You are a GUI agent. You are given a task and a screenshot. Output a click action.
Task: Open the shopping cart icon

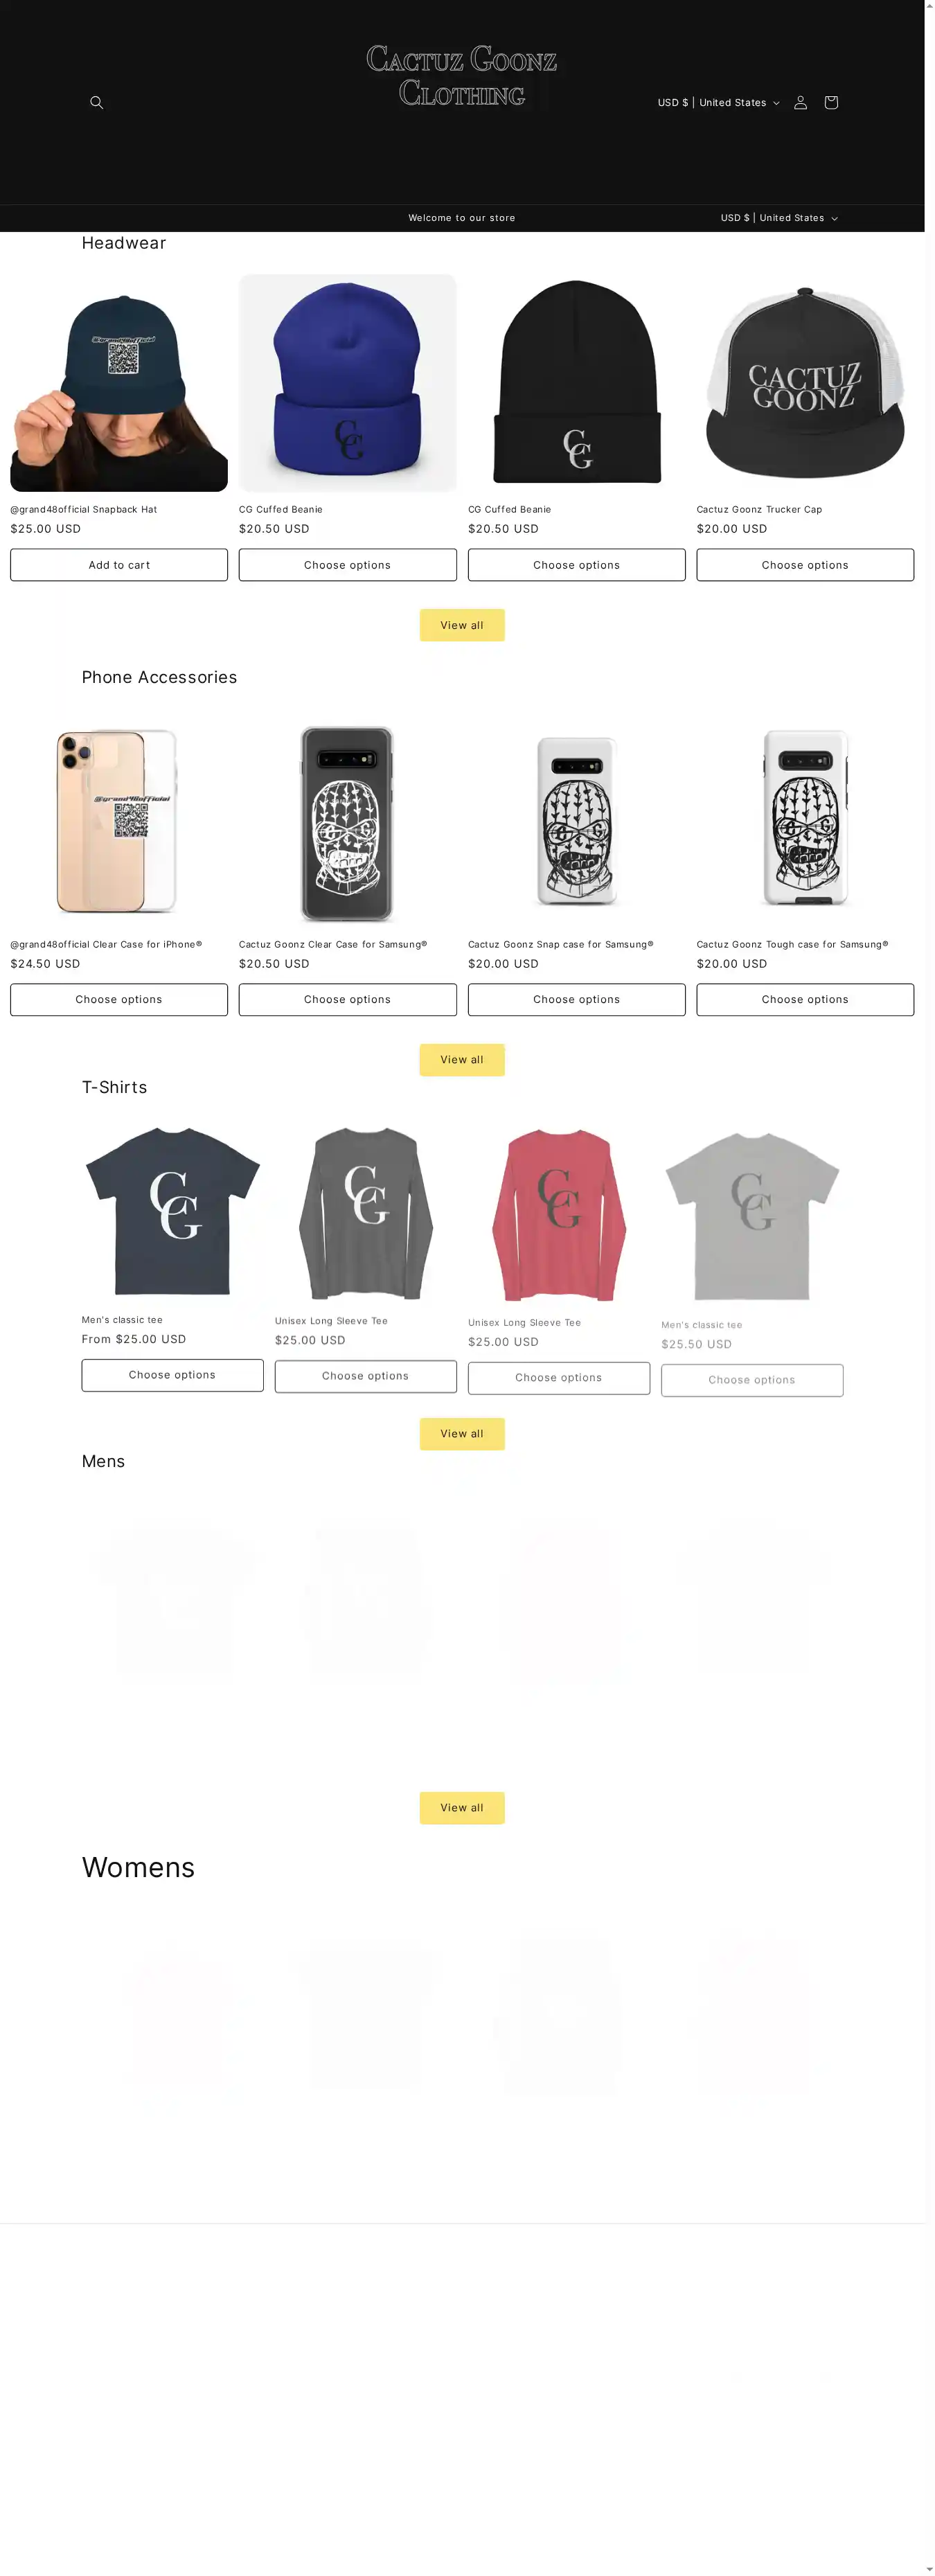830,102
